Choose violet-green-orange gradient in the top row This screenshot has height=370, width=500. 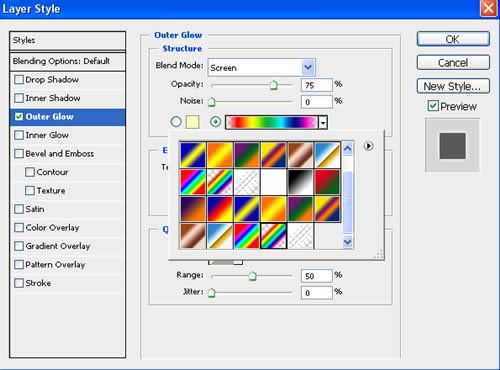click(246, 155)
